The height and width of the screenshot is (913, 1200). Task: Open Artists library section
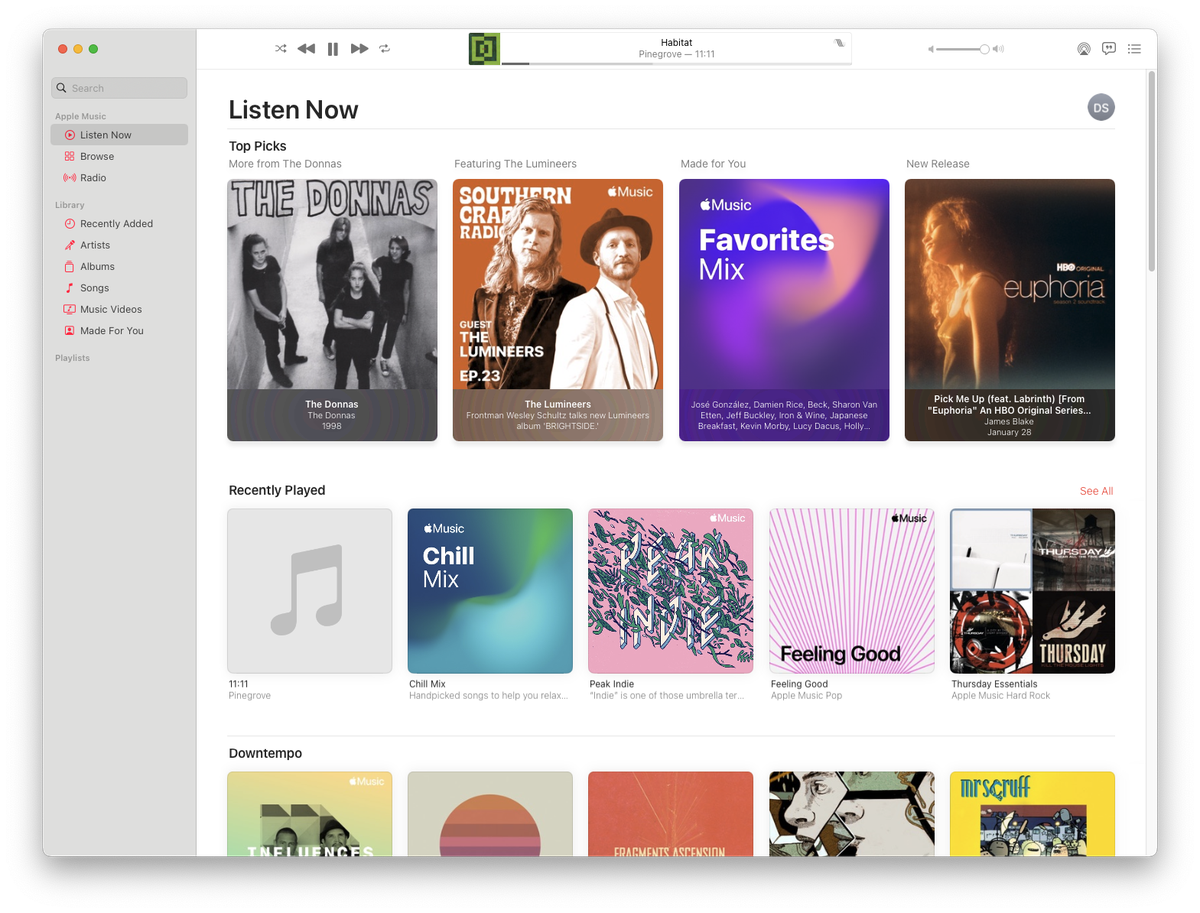(119, 245)
